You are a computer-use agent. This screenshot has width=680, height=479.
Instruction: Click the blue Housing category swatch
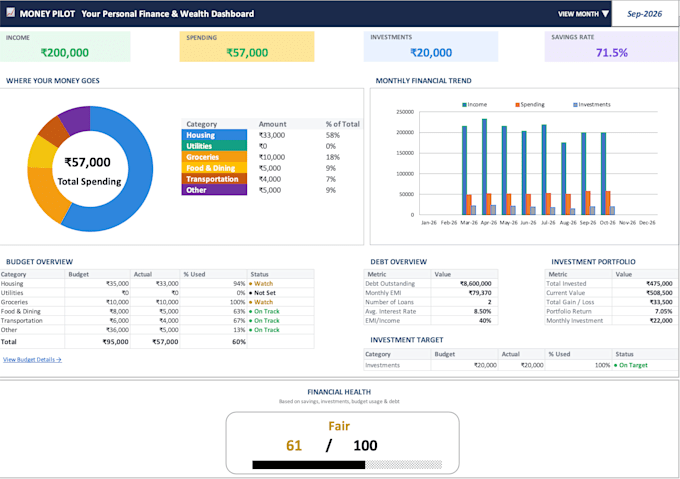click(214, 135)
